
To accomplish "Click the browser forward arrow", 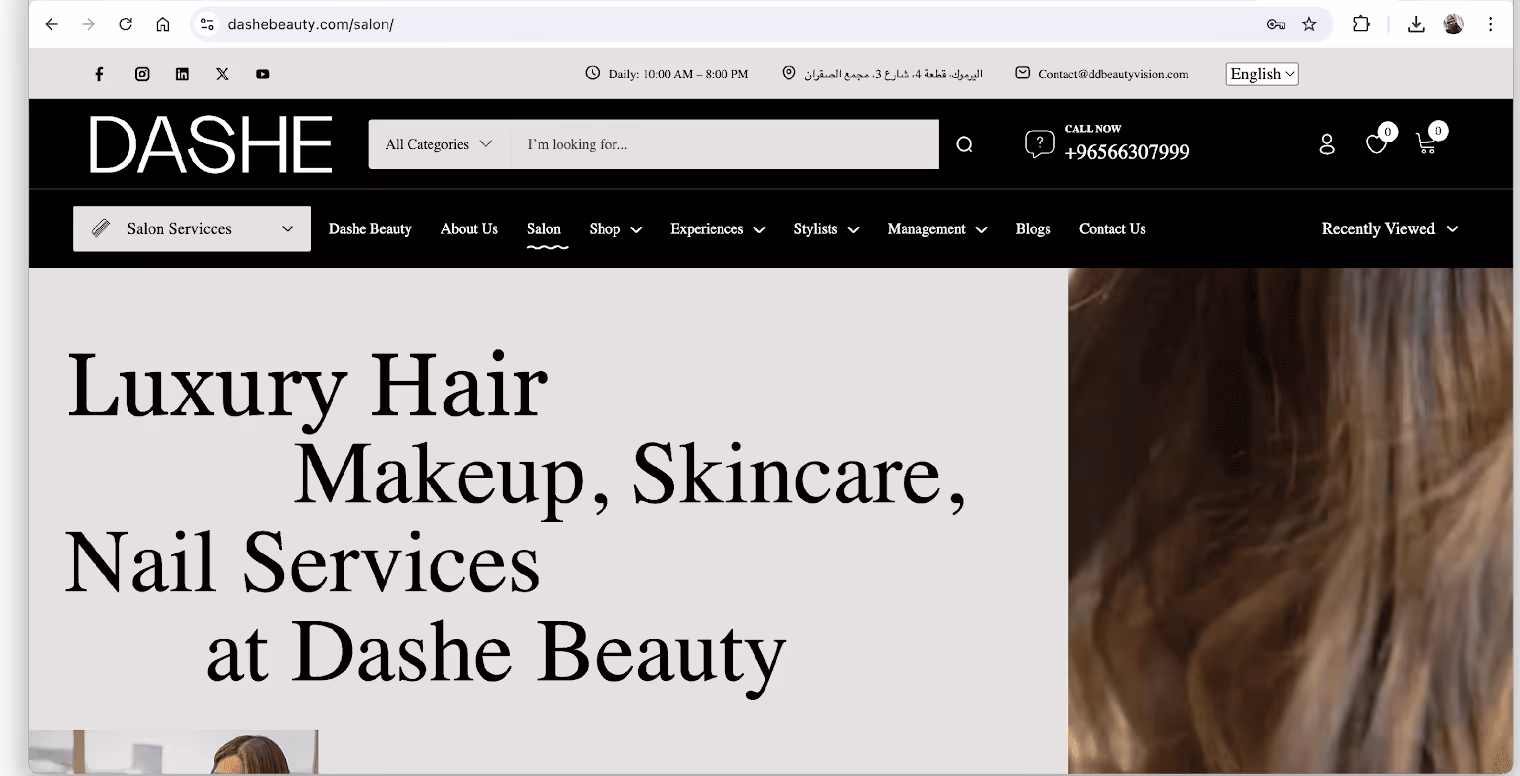I will pos(88,24).
